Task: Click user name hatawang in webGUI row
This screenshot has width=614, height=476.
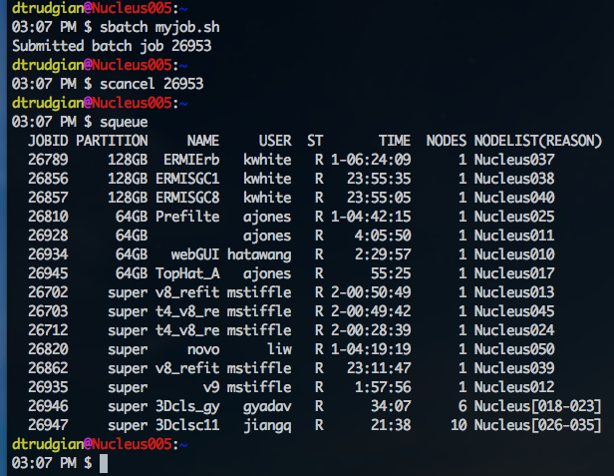Action: tap(259, 255)
